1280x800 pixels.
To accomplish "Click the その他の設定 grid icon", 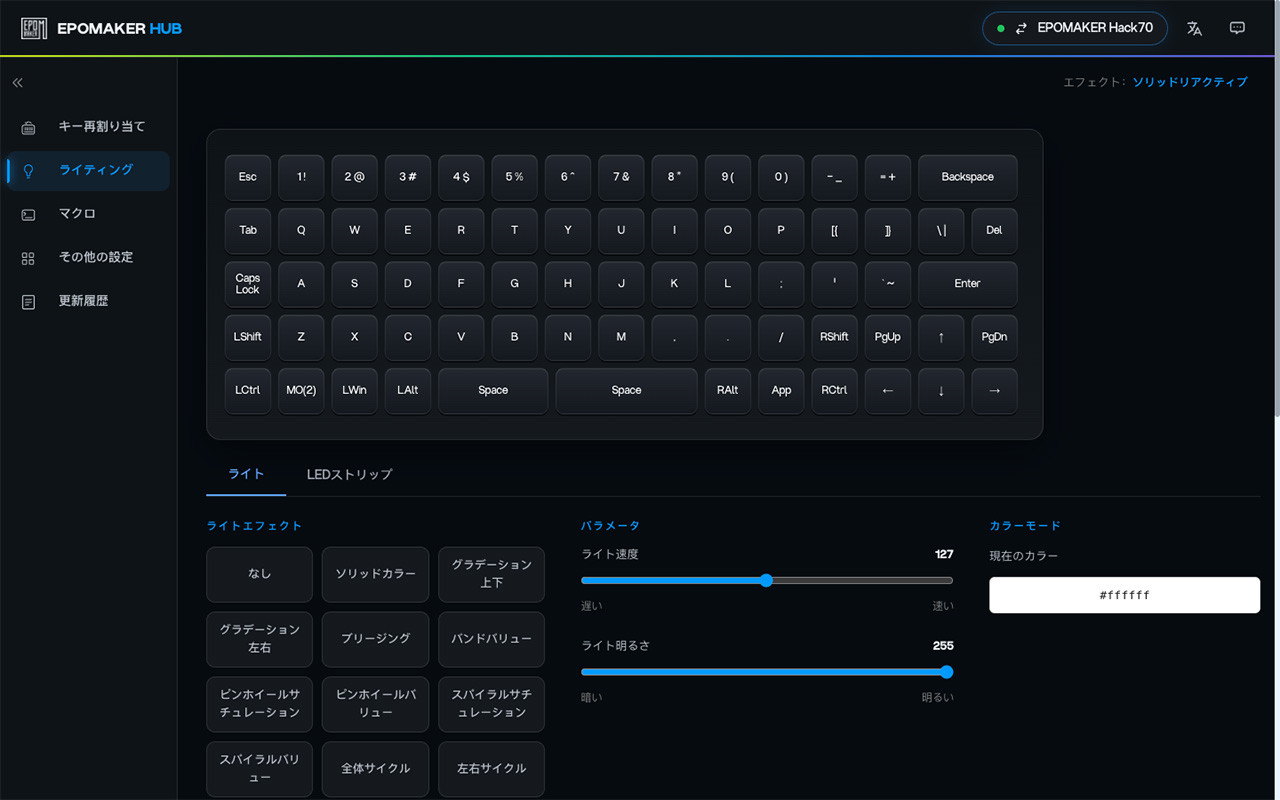I will pos(28,258).
